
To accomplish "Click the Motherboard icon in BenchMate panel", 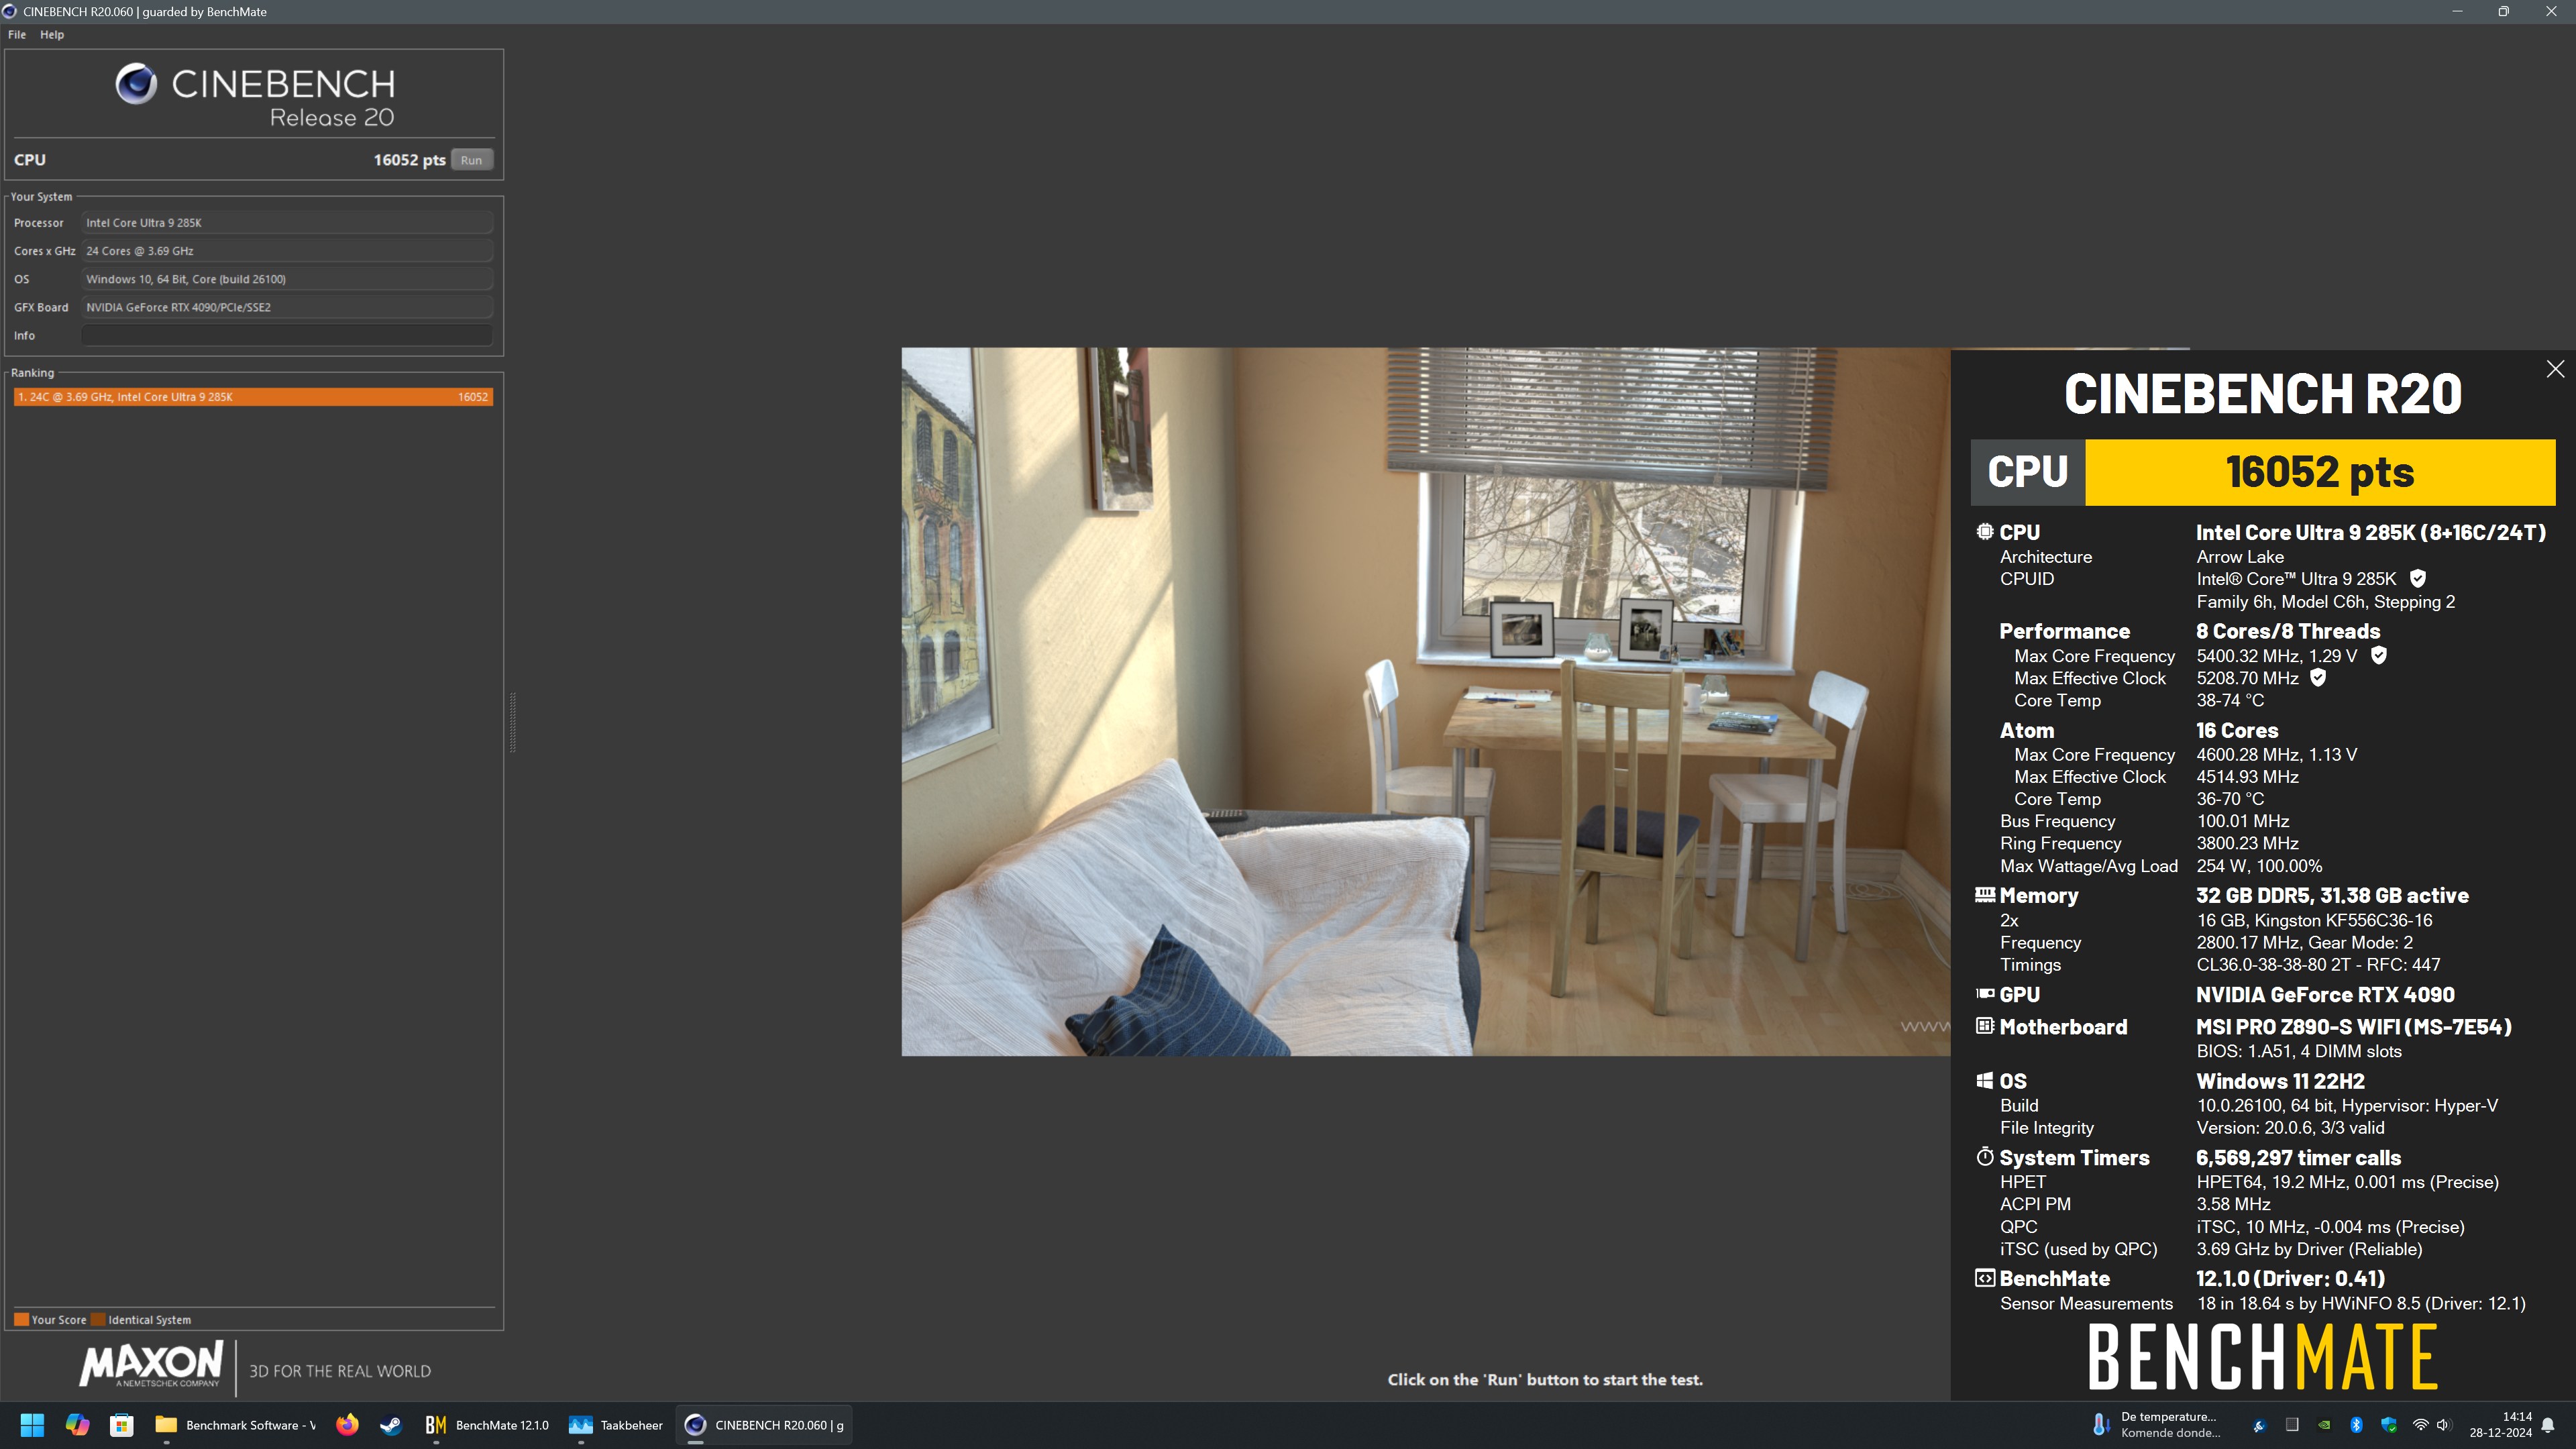I will (1985, 1026).
